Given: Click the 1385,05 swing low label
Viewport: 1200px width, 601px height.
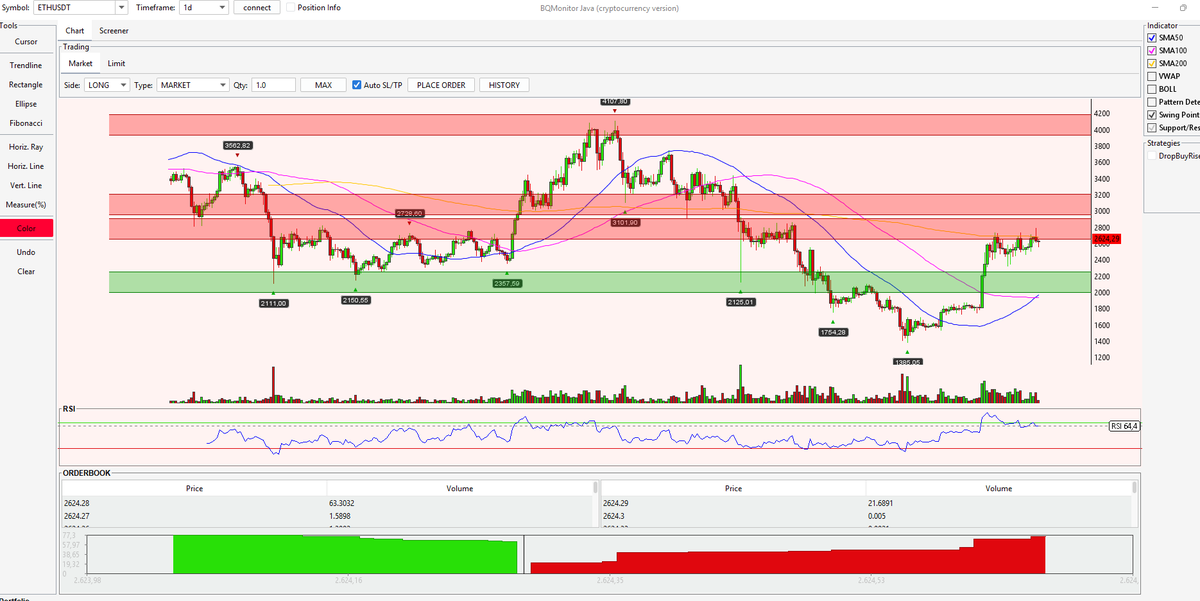Looking at the screenshot, I should 907,362.
